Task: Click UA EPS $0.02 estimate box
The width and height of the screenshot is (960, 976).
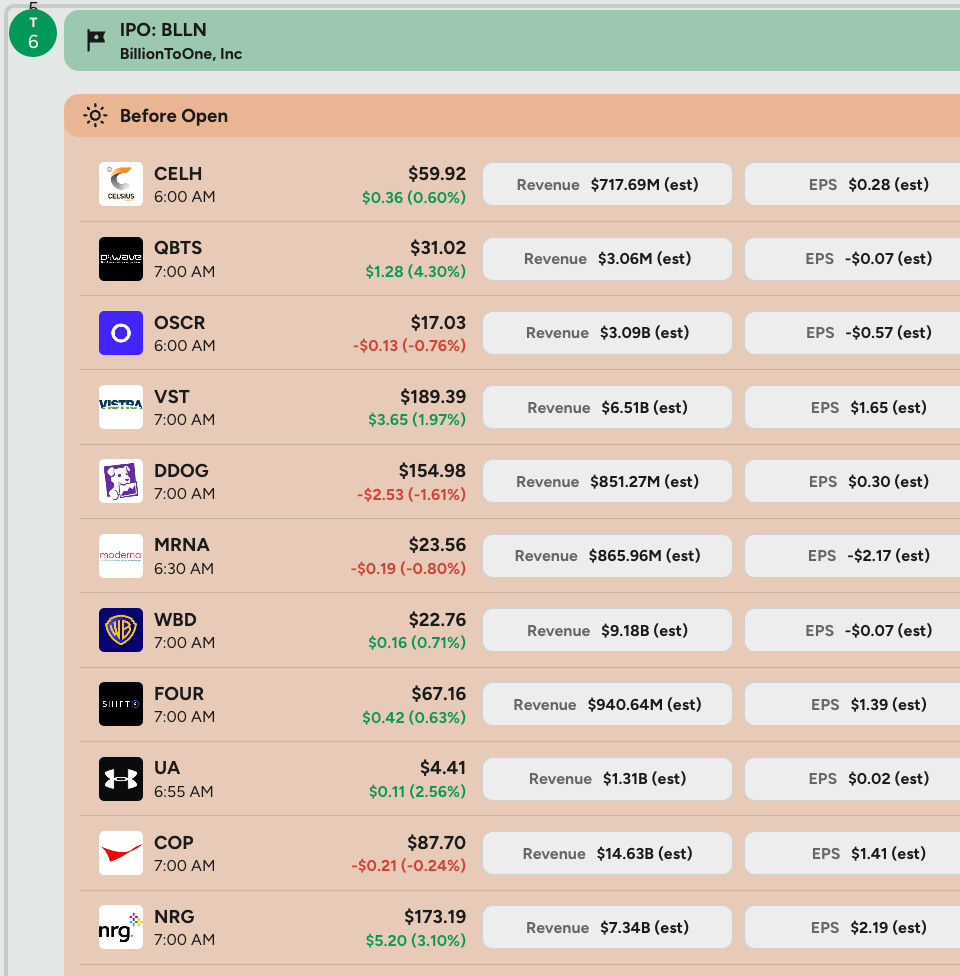Action: [852, 779]
